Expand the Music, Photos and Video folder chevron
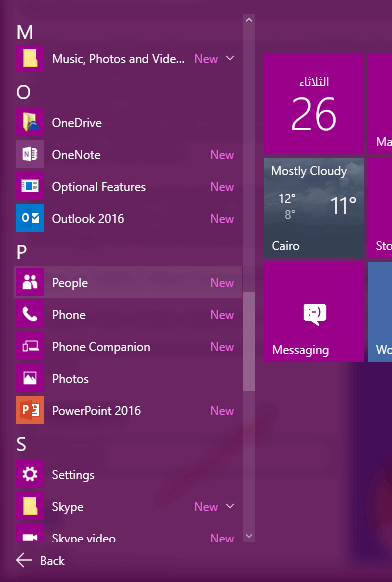The width and height of the screenshot is (392, 582). [x=230, y=58]
